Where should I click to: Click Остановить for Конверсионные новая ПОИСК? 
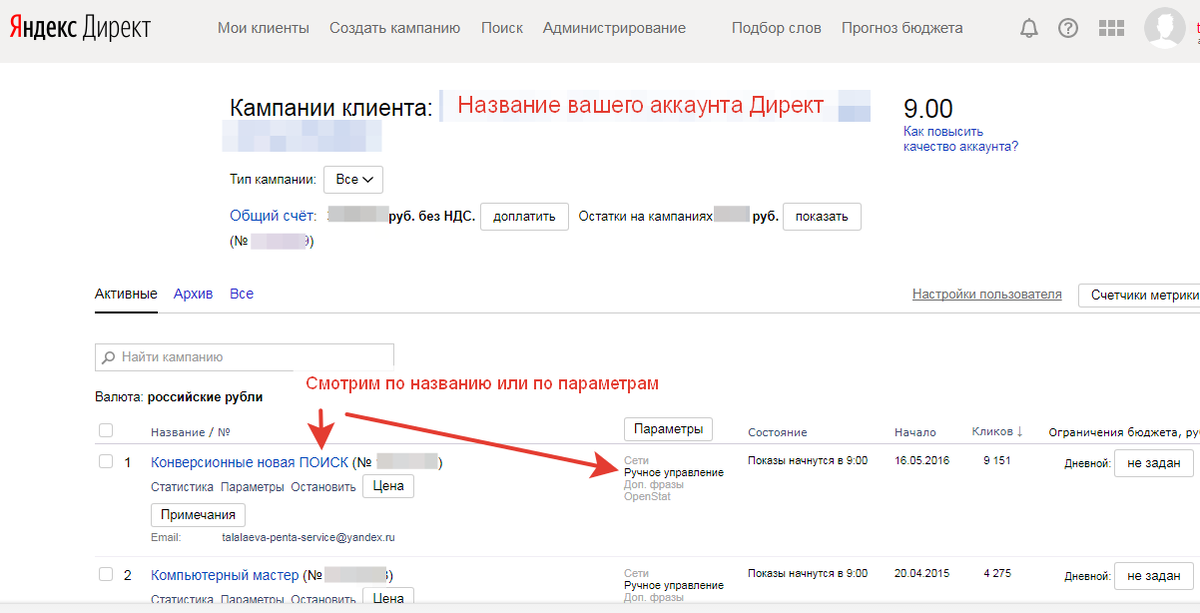pyautogui.click(x=323, y=487)
